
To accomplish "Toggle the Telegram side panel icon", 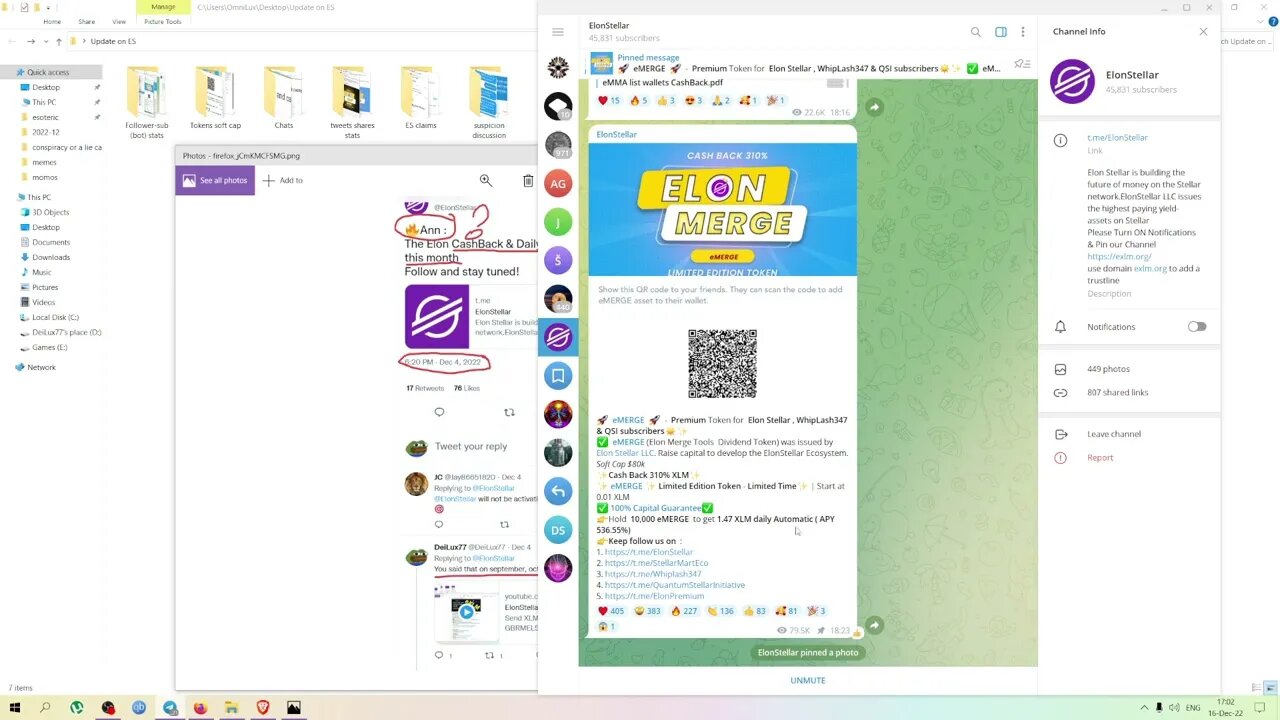I will pos(1001,32).
